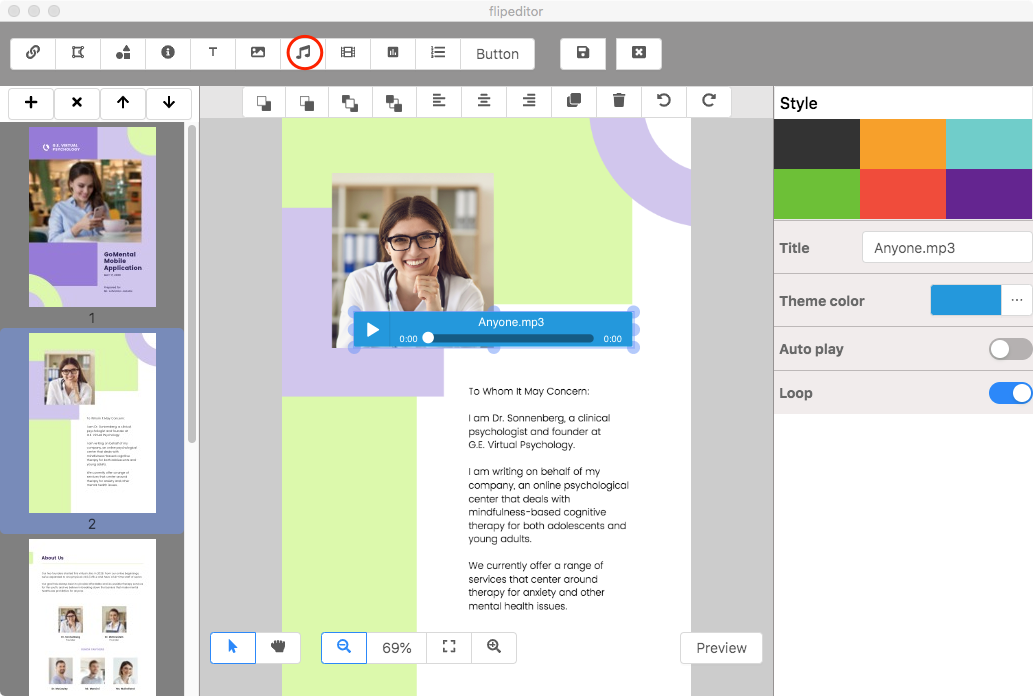Open the Preview of the flipbook
Screen dimensions: 1033x696
[721, 648]
